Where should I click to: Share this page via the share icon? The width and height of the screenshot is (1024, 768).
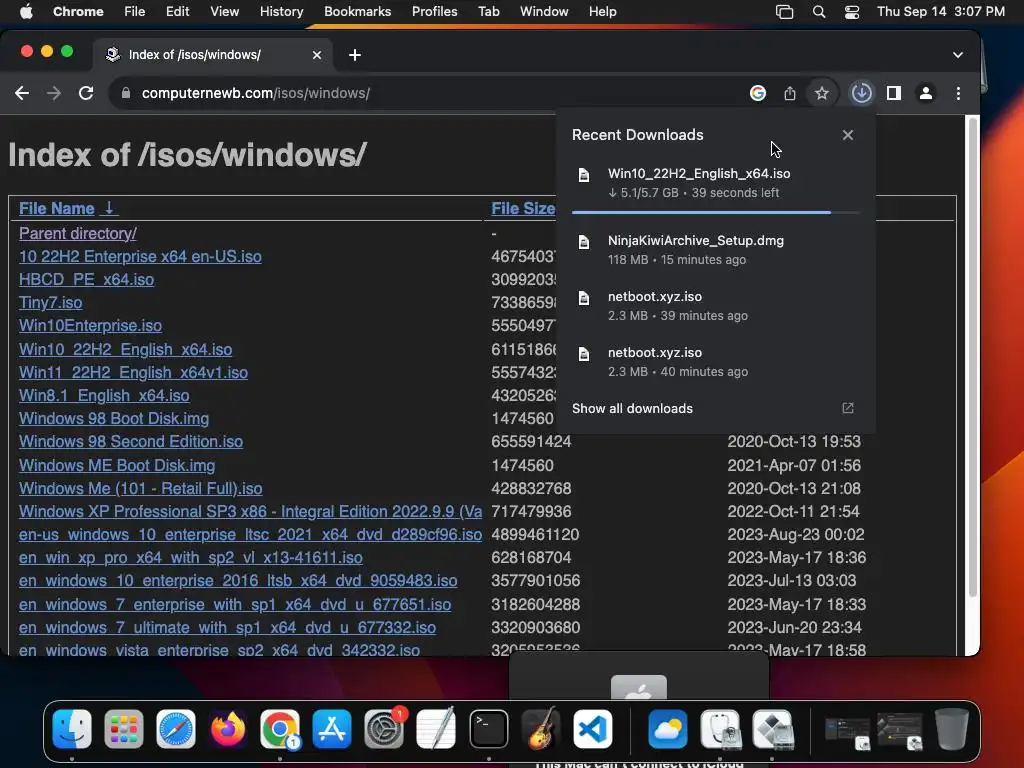(790, 93)
